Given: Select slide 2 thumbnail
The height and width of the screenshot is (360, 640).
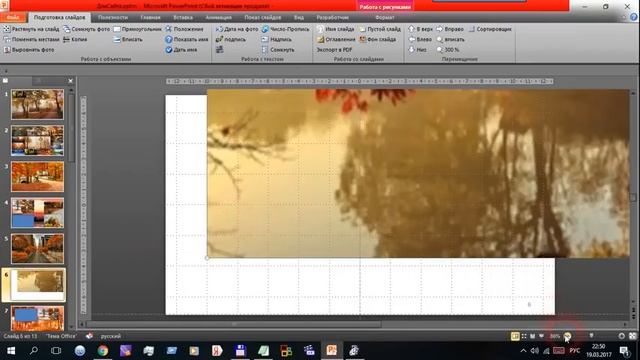Looking at the screenshot, I should pos(37,140).
